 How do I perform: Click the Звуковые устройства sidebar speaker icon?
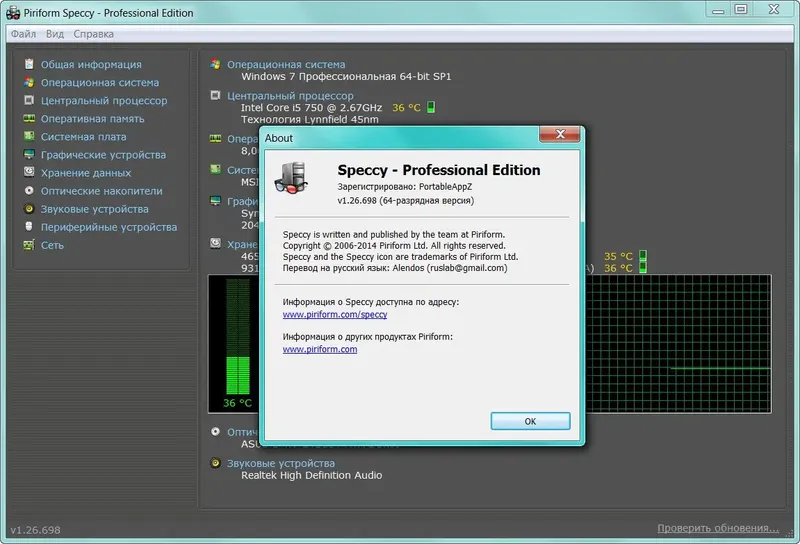[29, 209]
